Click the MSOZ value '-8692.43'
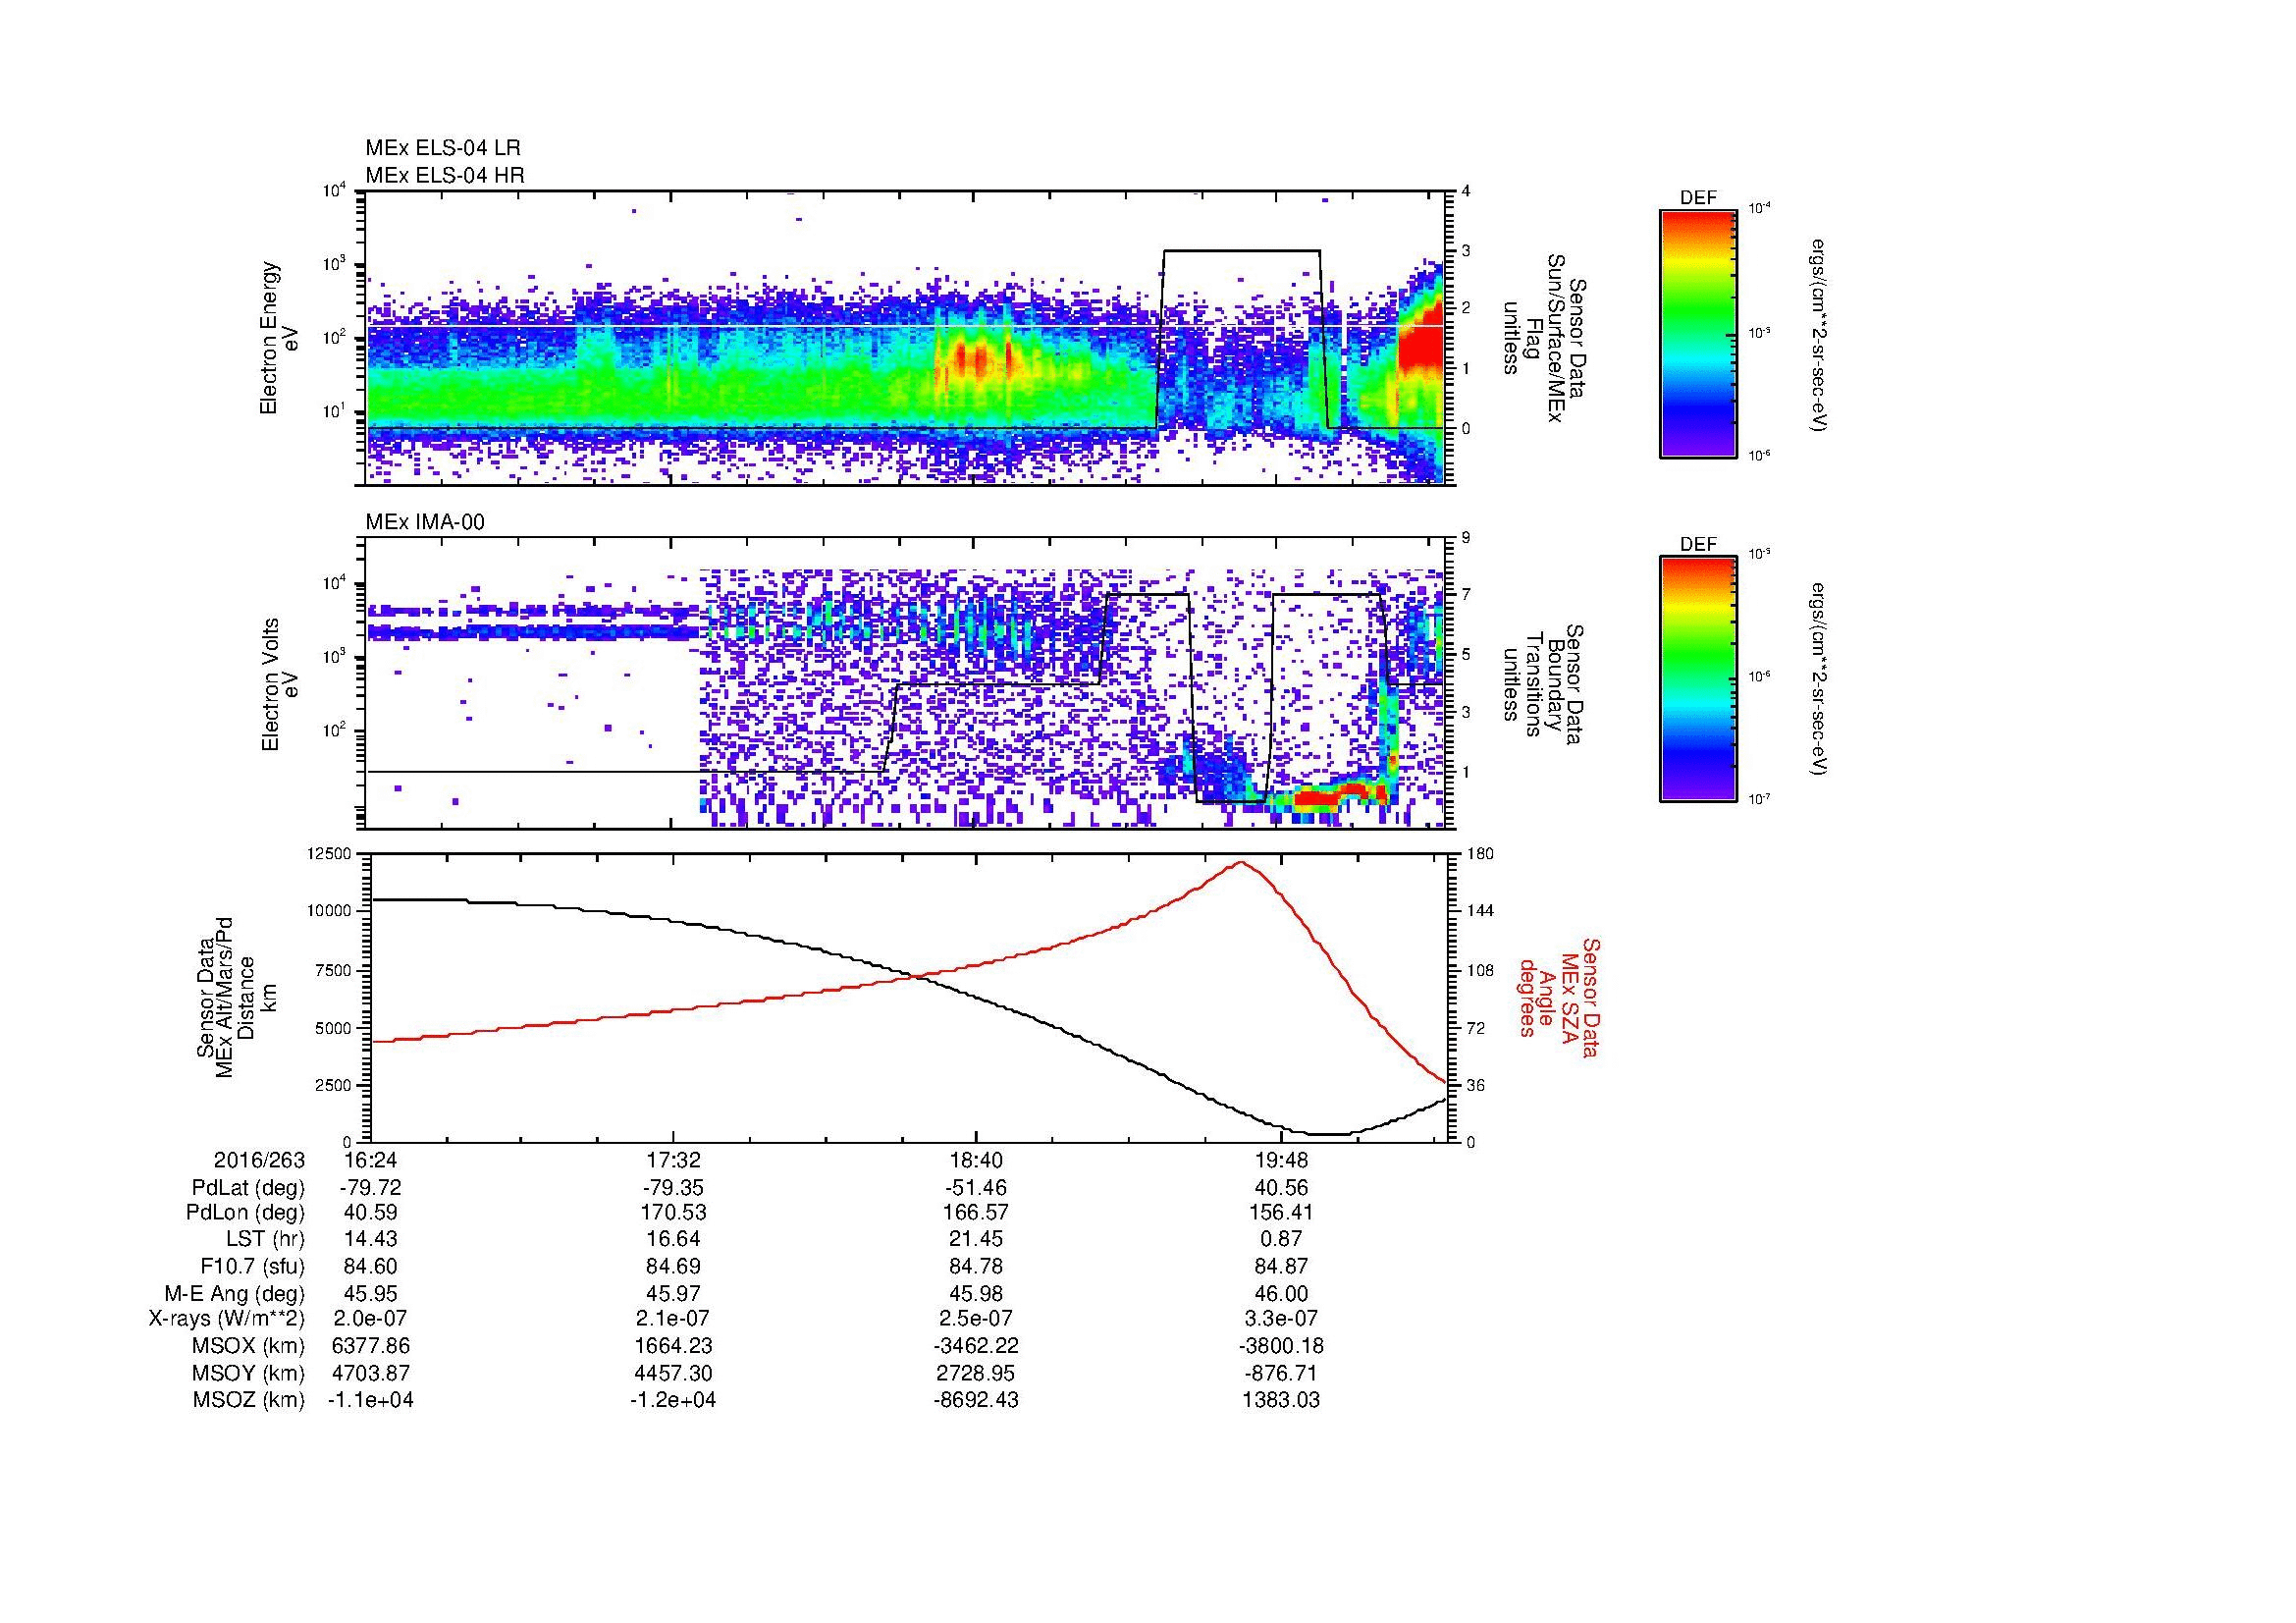 [x=976, y=1400]
